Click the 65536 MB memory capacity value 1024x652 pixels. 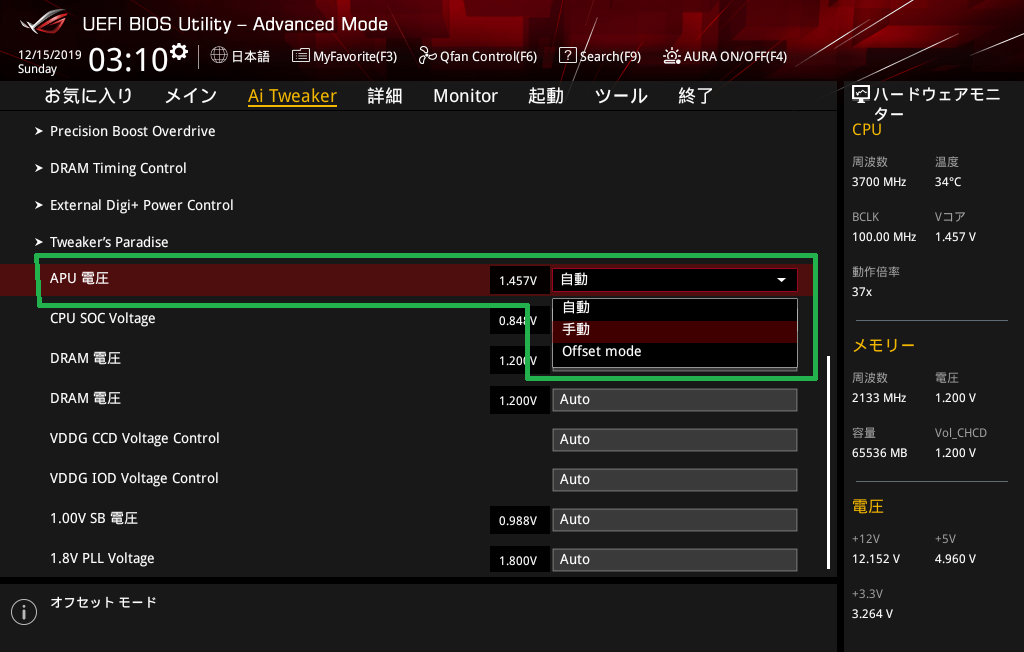880,453
